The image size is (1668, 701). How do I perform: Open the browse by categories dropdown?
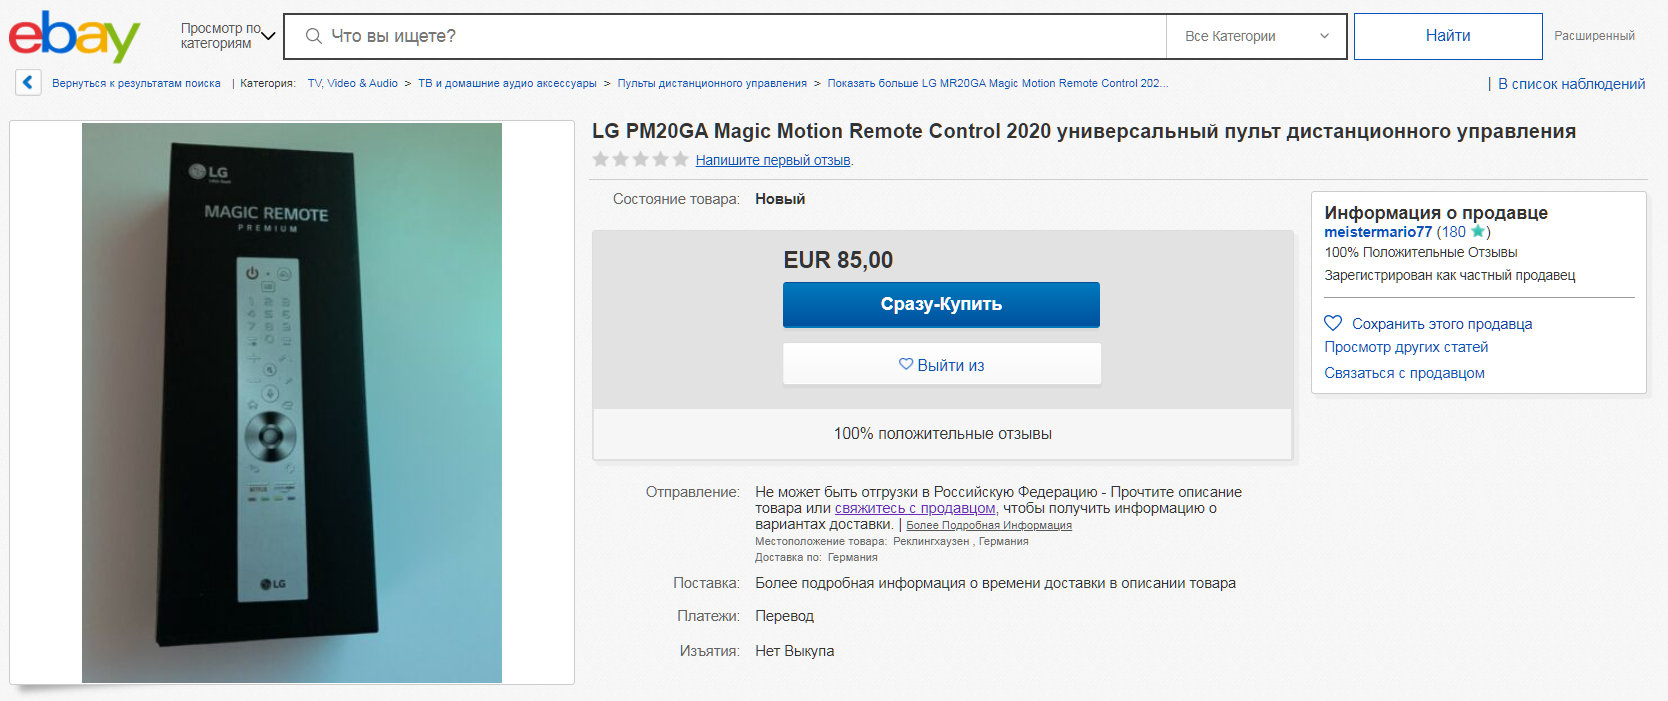[x=227, y=36]
